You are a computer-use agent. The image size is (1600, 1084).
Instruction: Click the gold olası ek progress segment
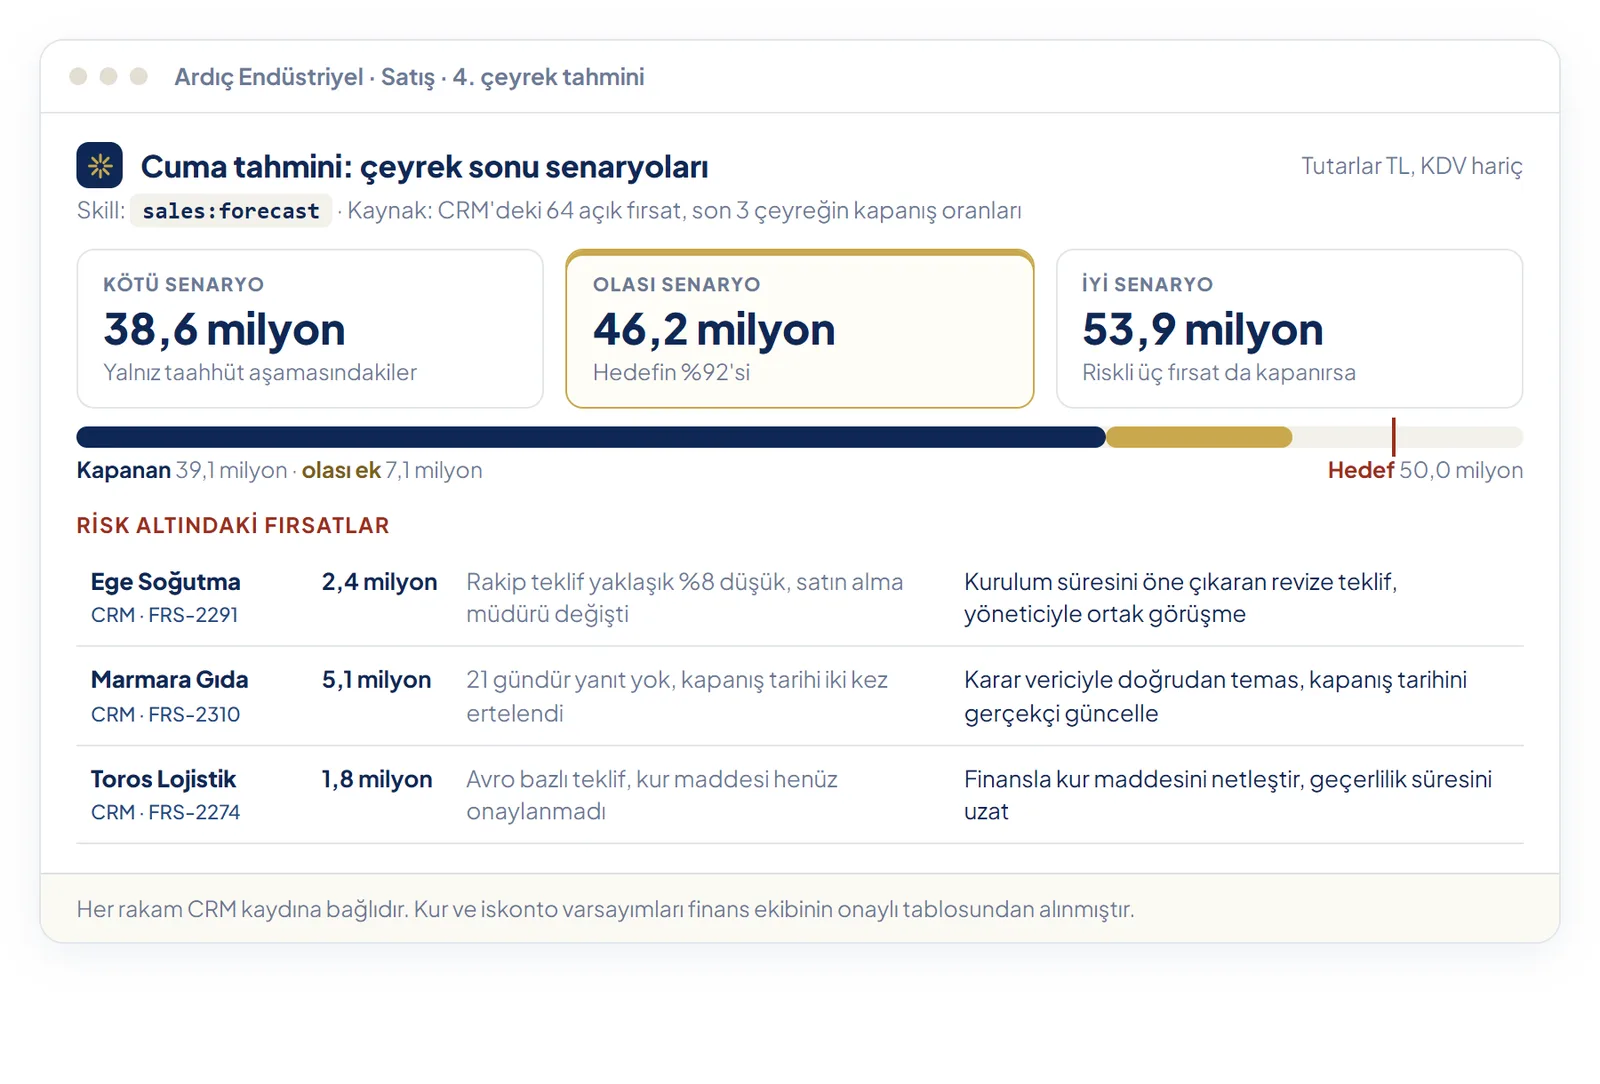click(x=1199, y=437)
